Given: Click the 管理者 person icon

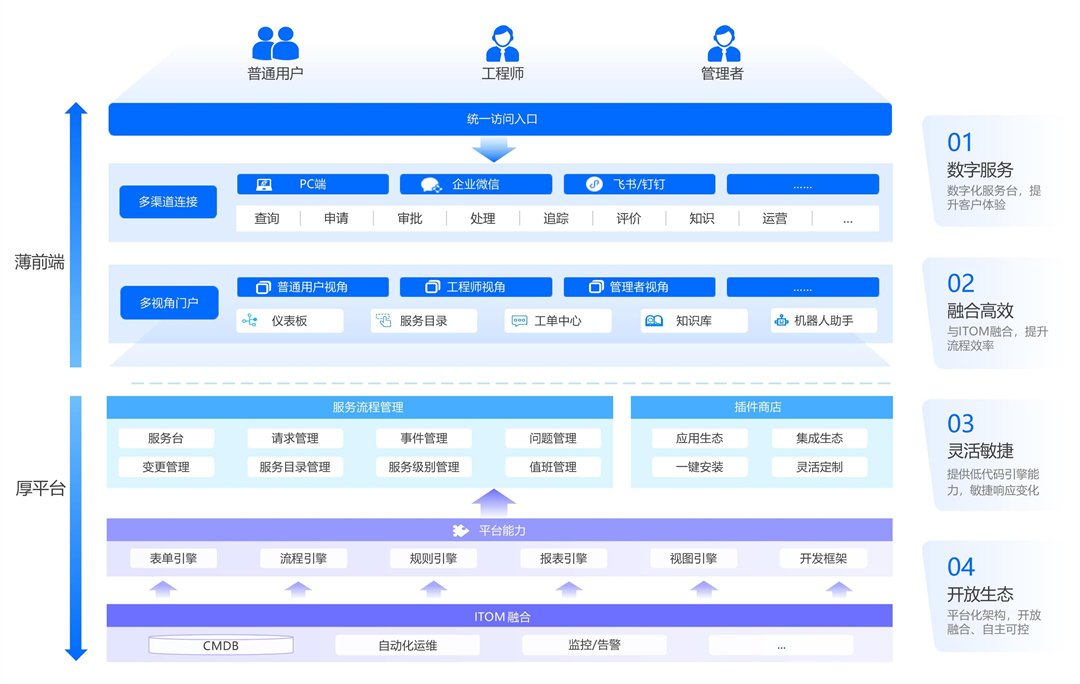Looking at the screenshot, I should (723, 44).
